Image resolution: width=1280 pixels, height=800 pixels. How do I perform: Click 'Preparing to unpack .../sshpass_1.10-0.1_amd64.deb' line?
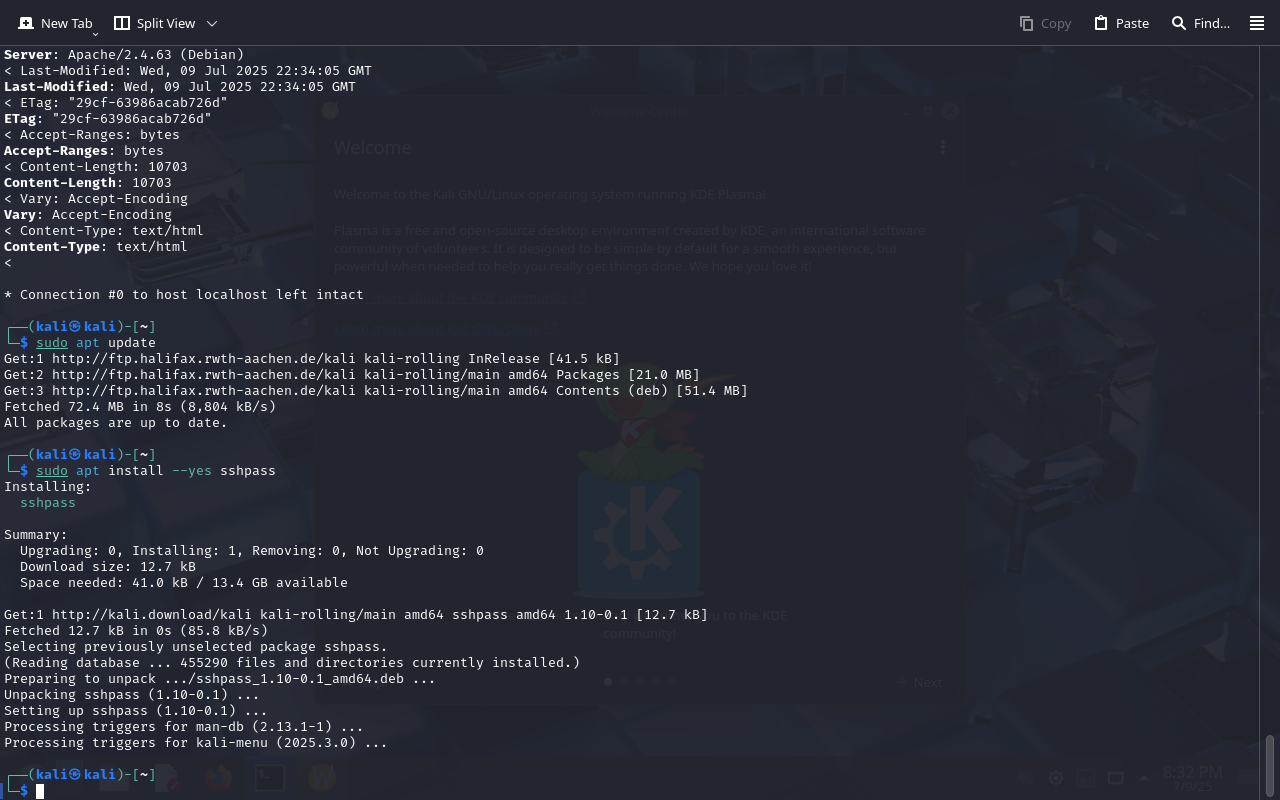coord(220,679)
